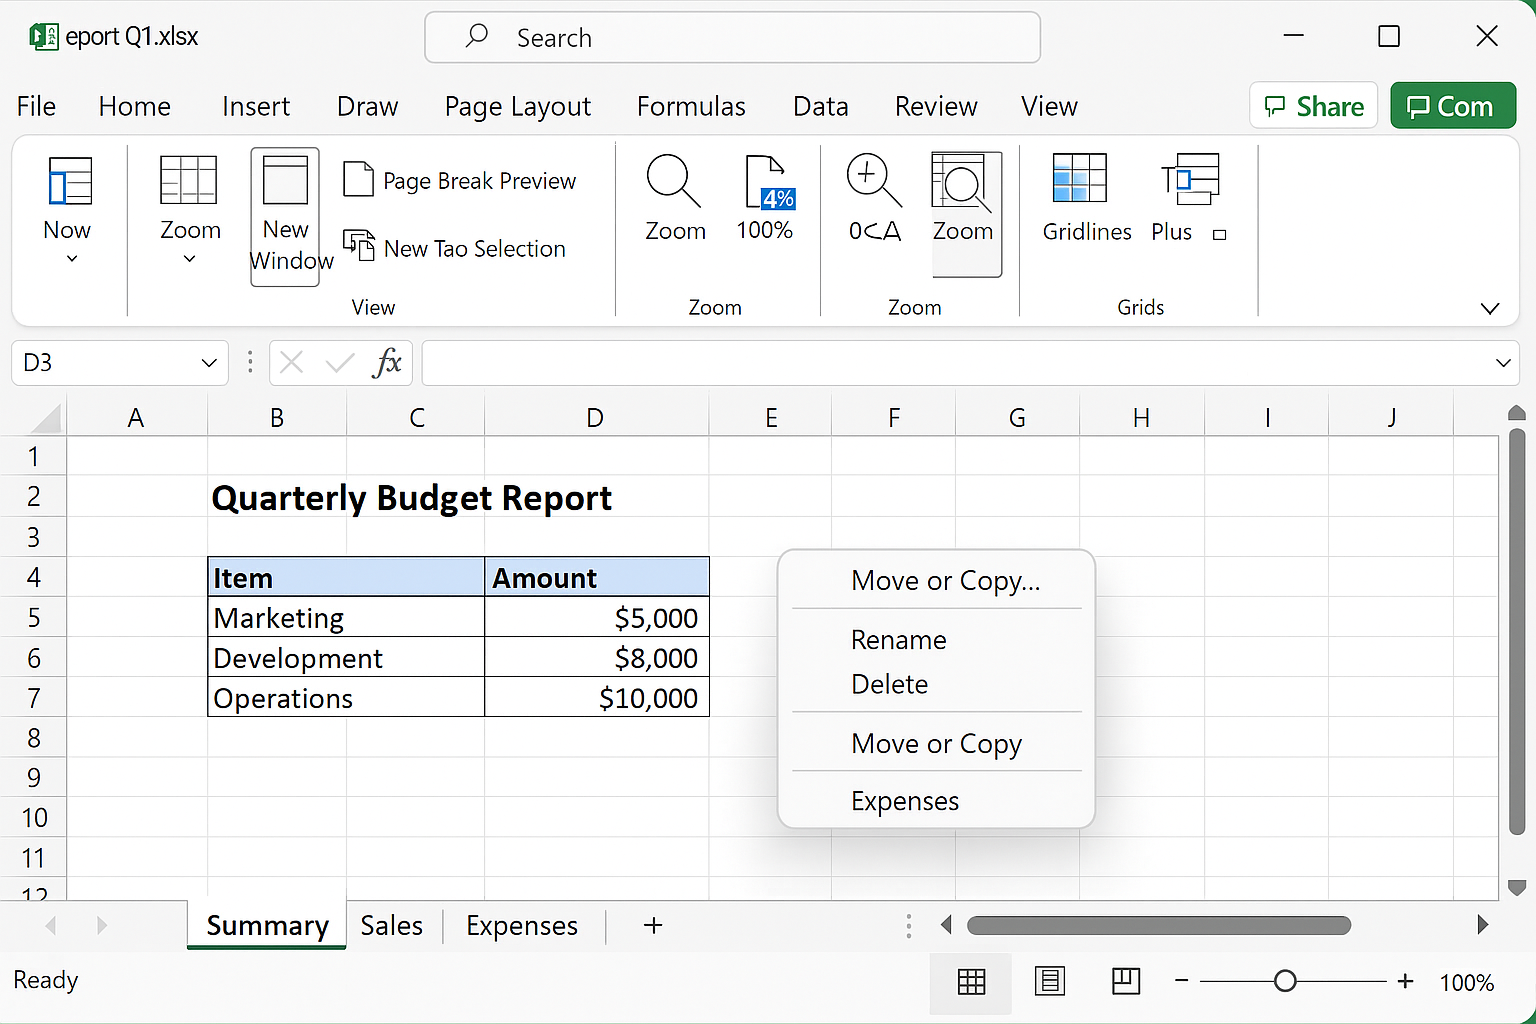Toggle the Gridlines icon

click(1080, 179)
